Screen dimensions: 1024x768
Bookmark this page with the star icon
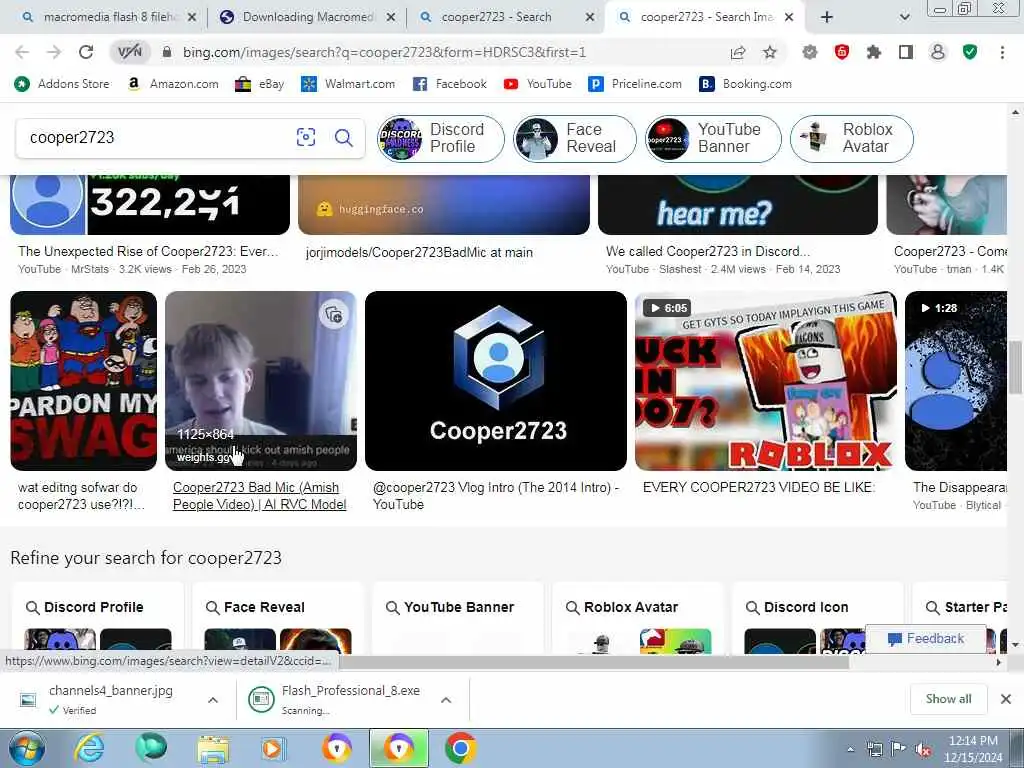pos(770,52)
